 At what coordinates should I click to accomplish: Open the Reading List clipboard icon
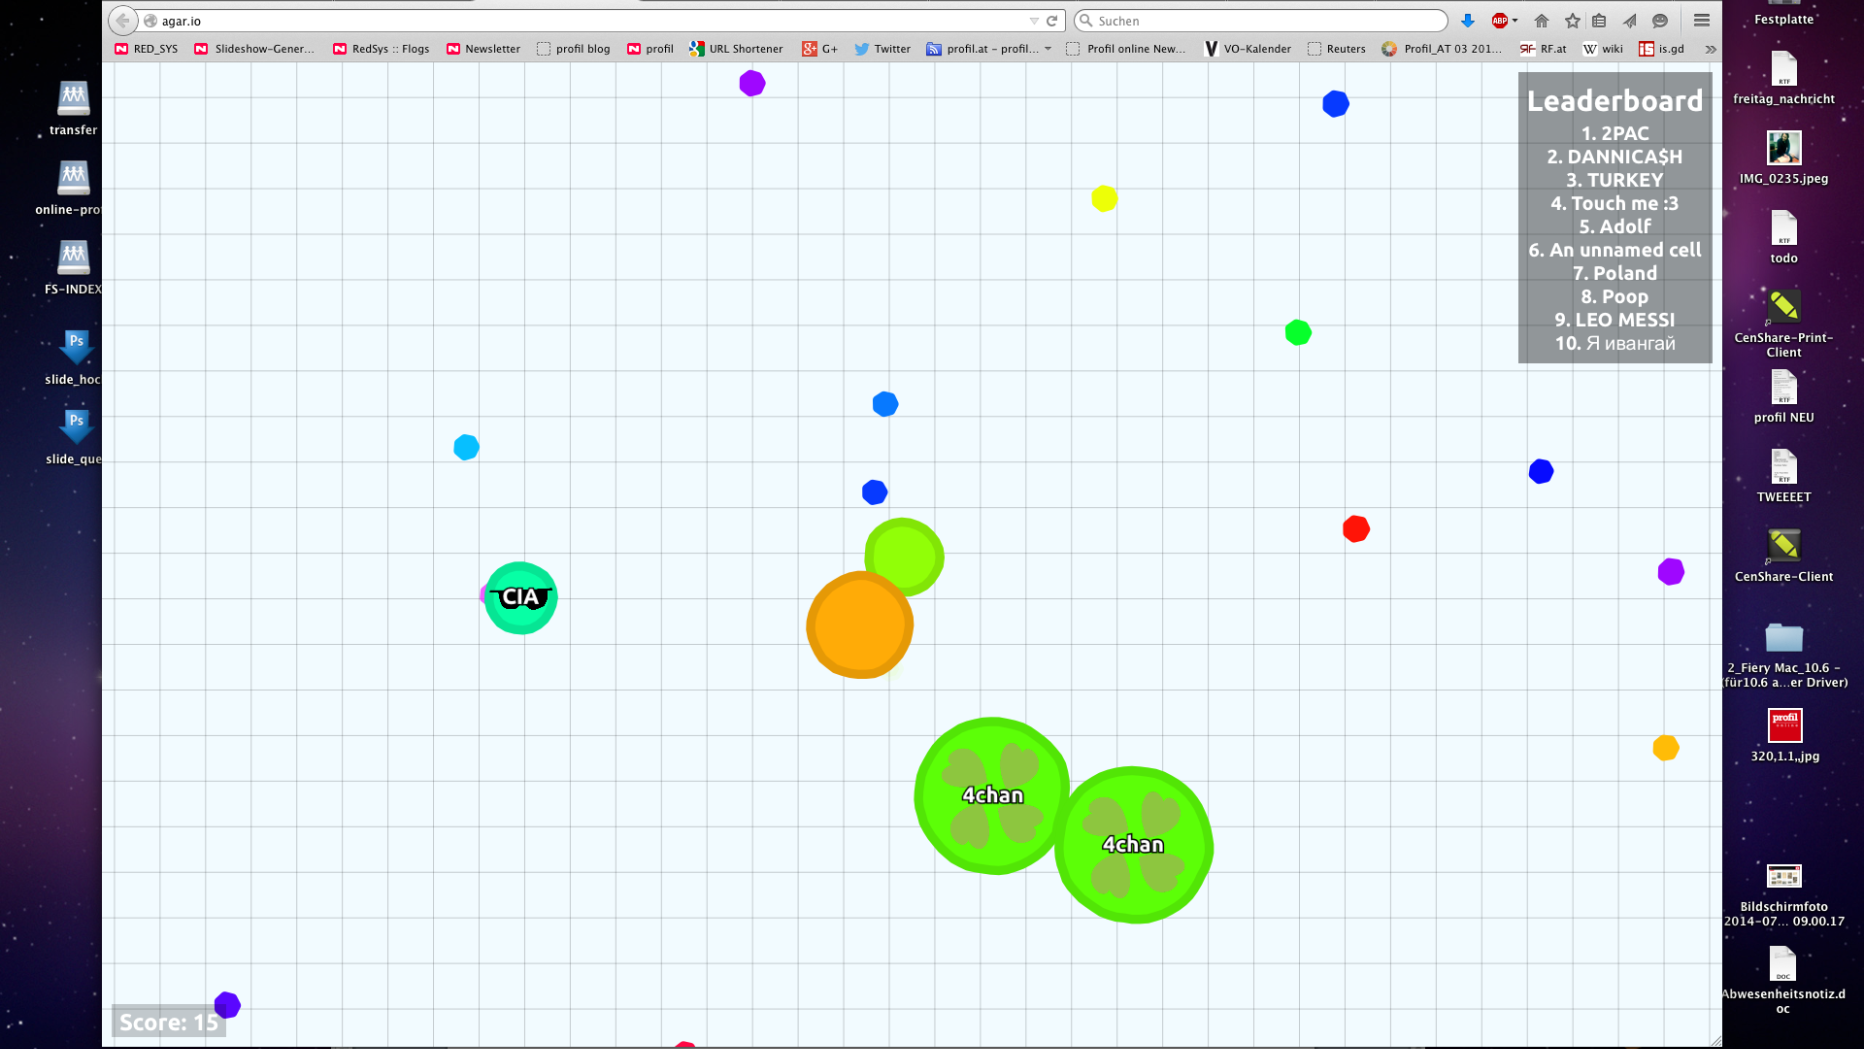point(1599,21)
